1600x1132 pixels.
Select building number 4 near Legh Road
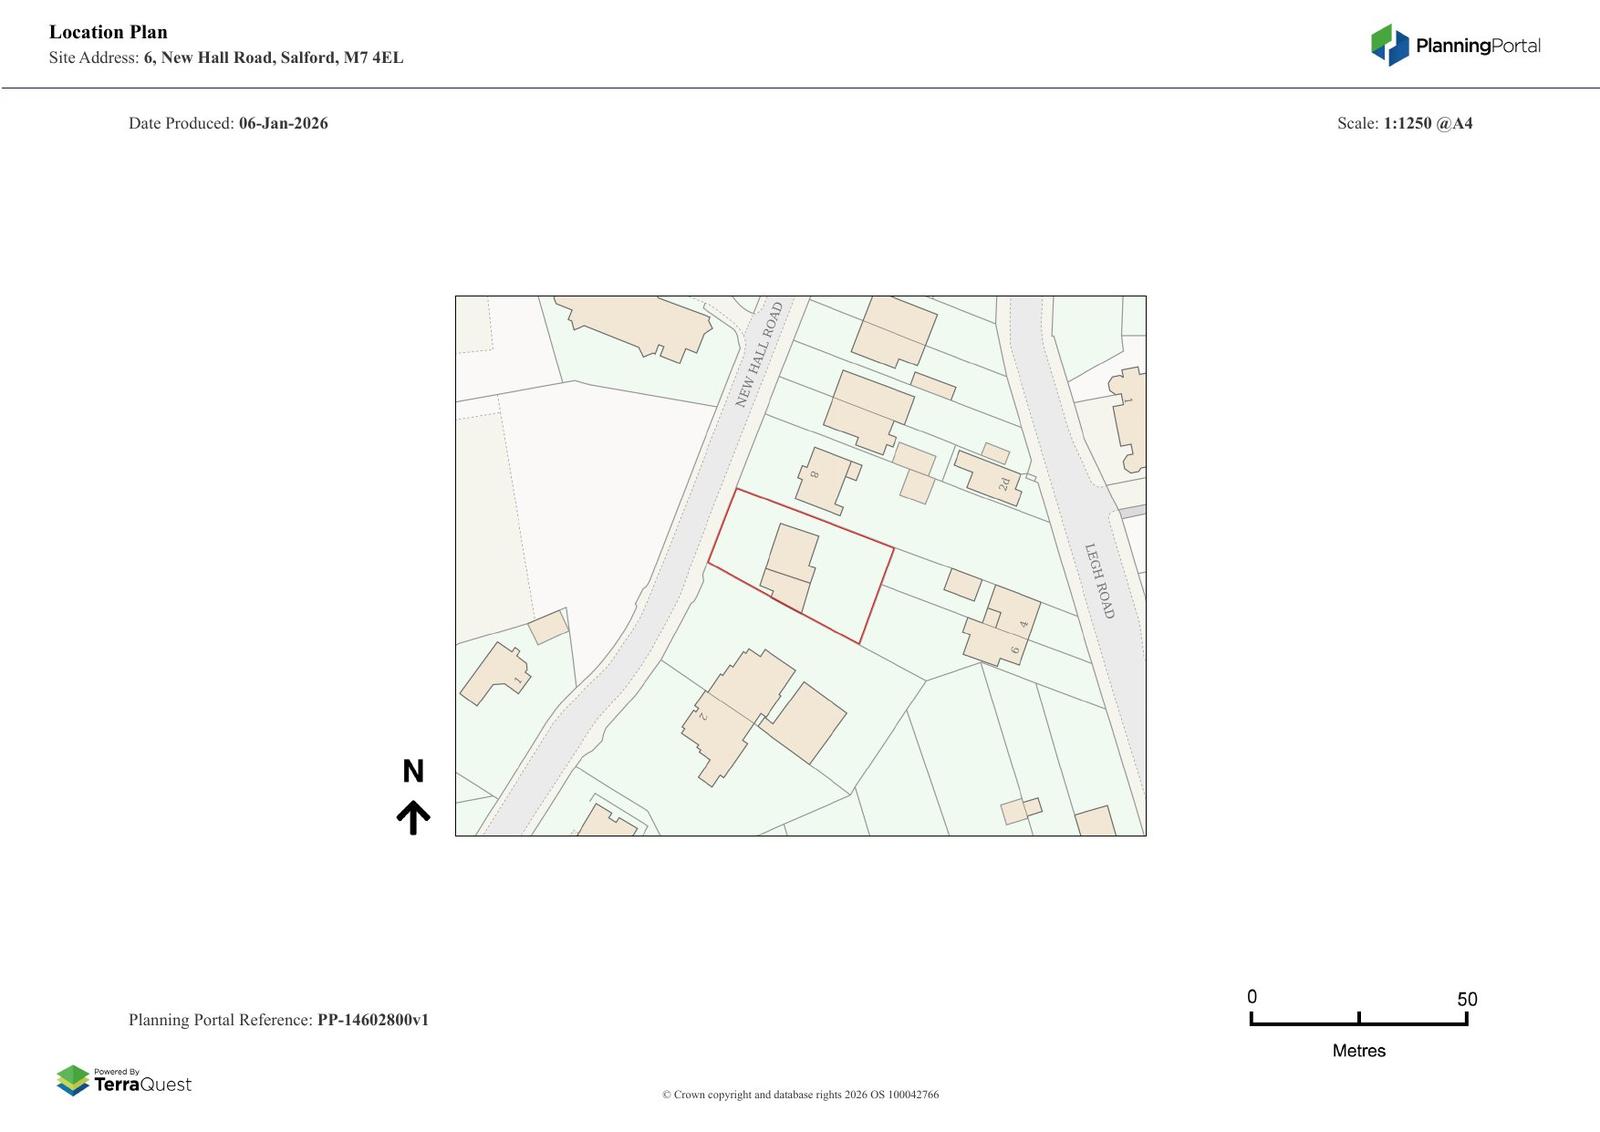tap(1018, 613)
